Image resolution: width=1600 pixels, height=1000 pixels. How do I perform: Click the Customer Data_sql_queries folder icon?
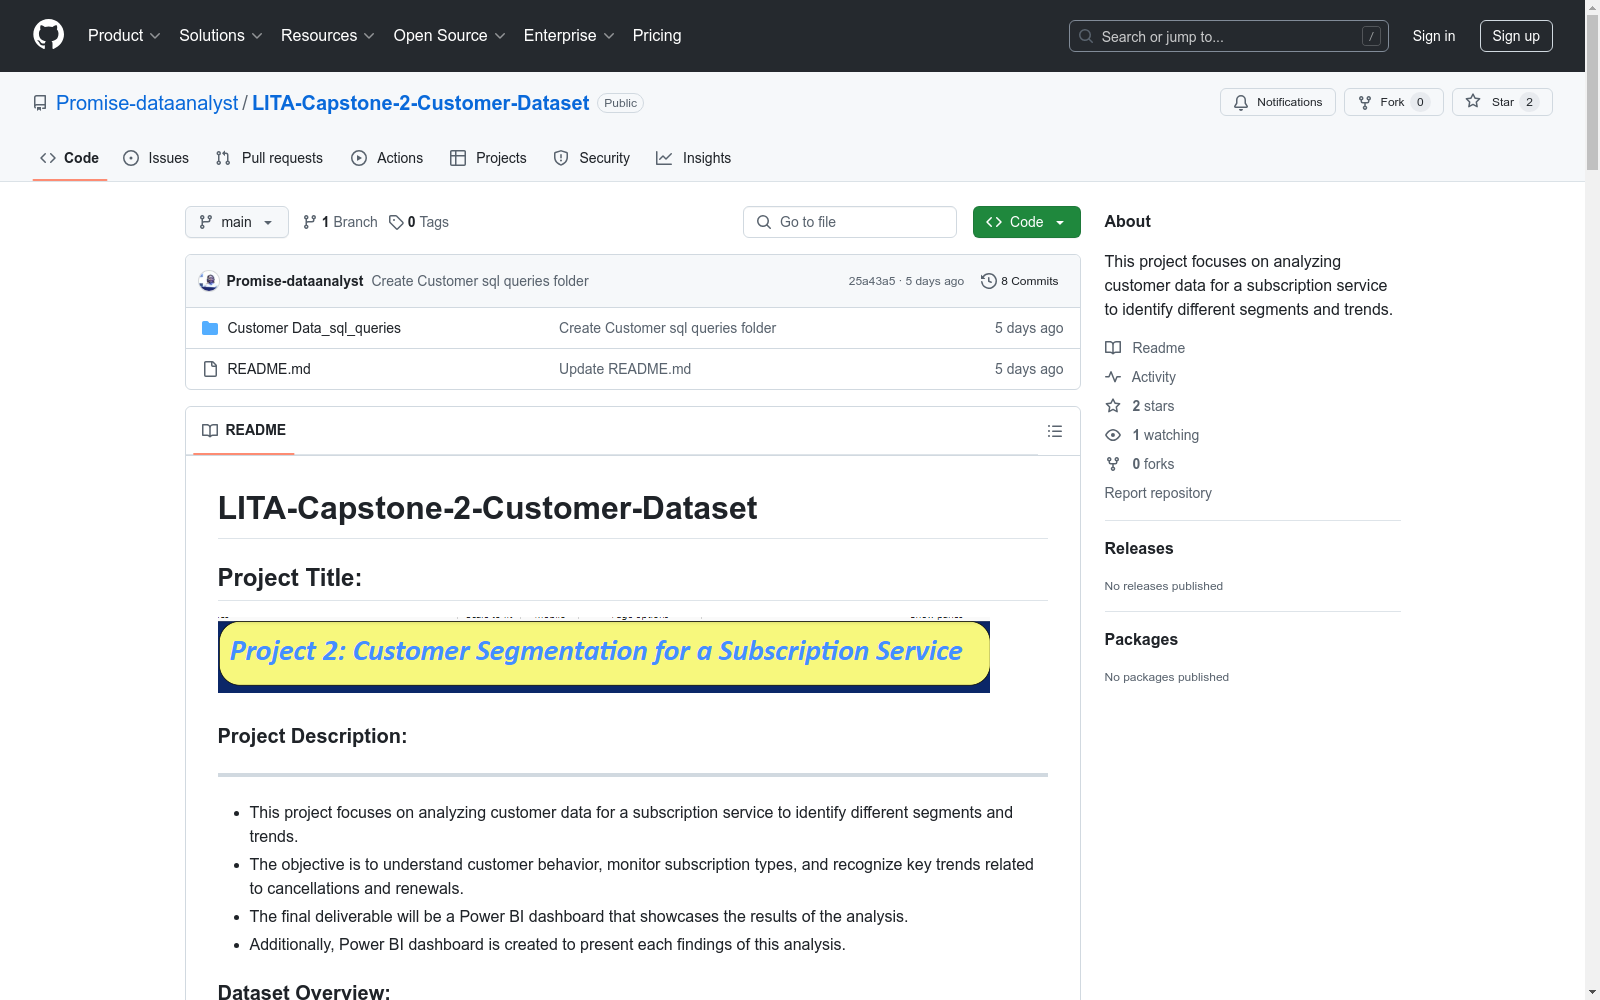click(210, 328)
